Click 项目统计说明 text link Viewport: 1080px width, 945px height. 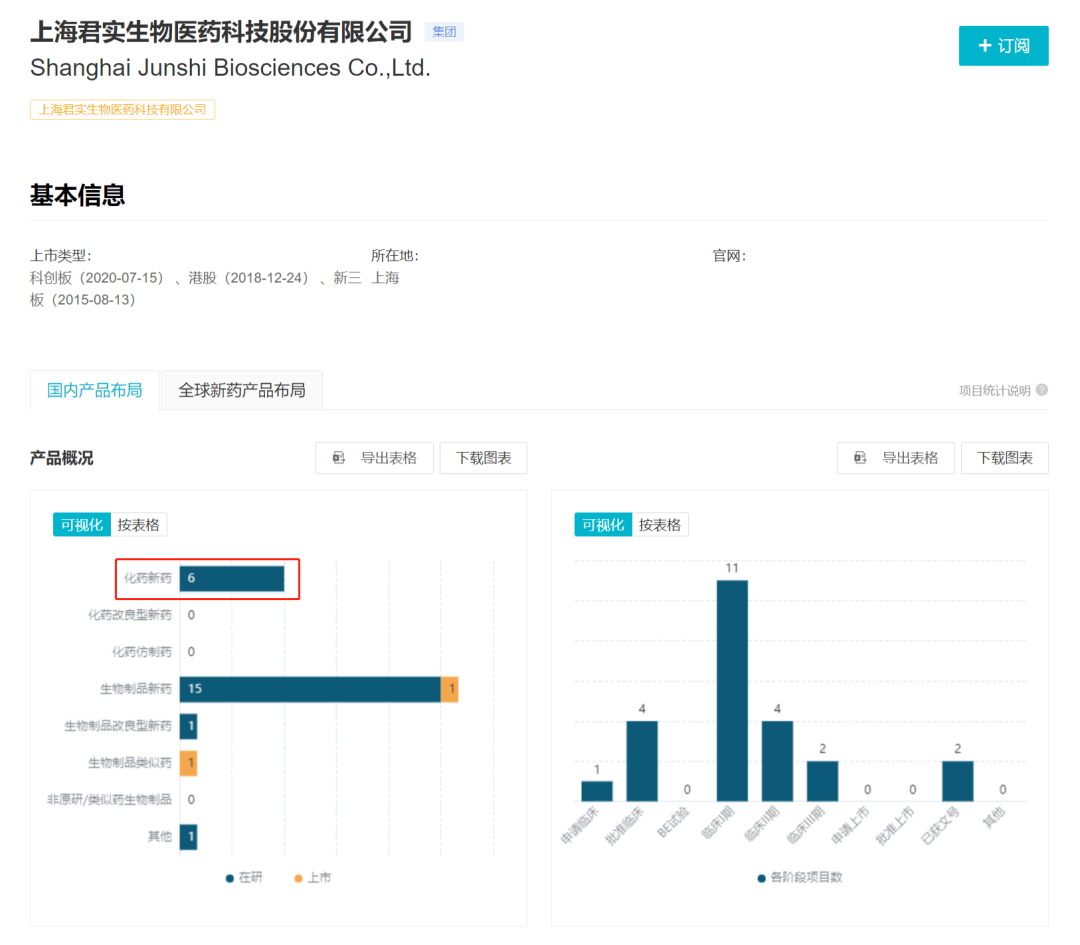coord(995,391)
